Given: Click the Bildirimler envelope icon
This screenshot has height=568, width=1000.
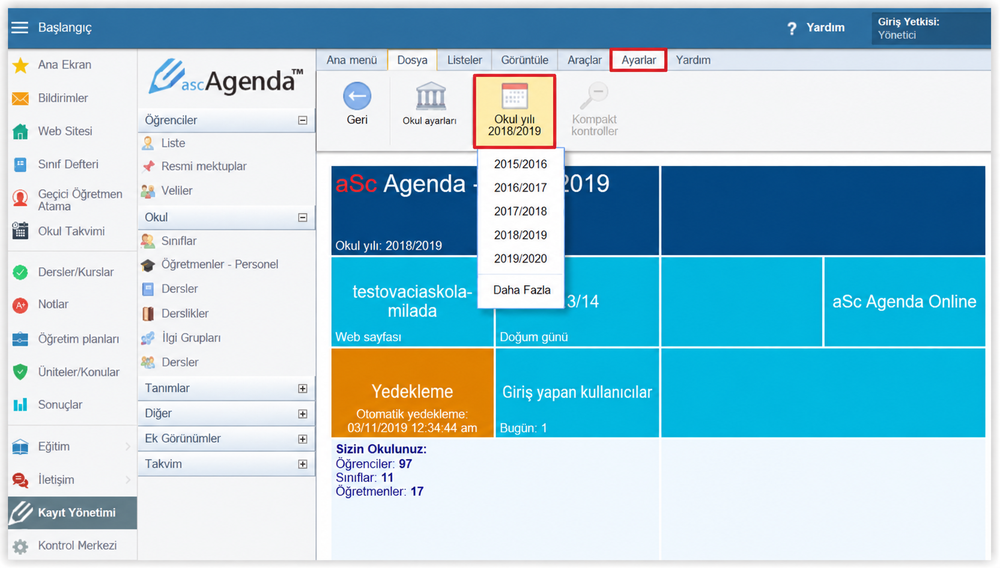Looking at the screenshot, I should [20, 98].
